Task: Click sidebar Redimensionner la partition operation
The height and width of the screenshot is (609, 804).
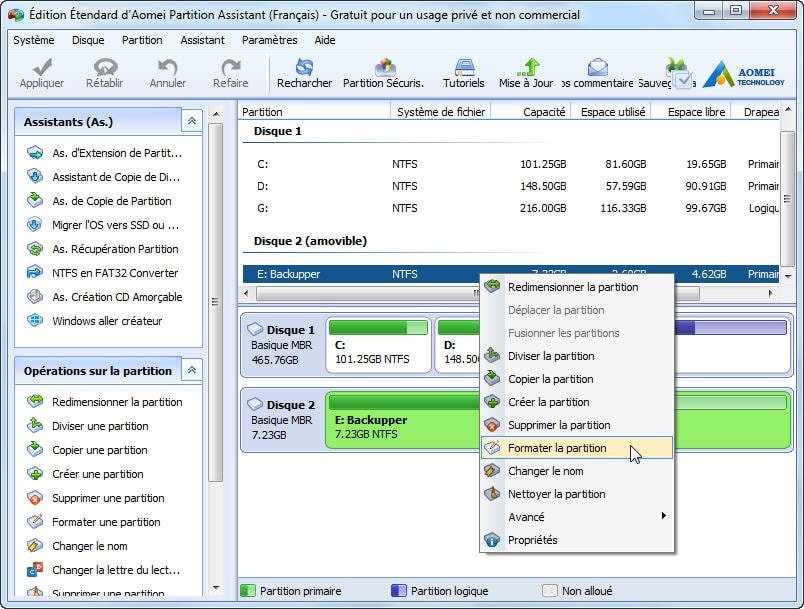Action: pos(105,402)
